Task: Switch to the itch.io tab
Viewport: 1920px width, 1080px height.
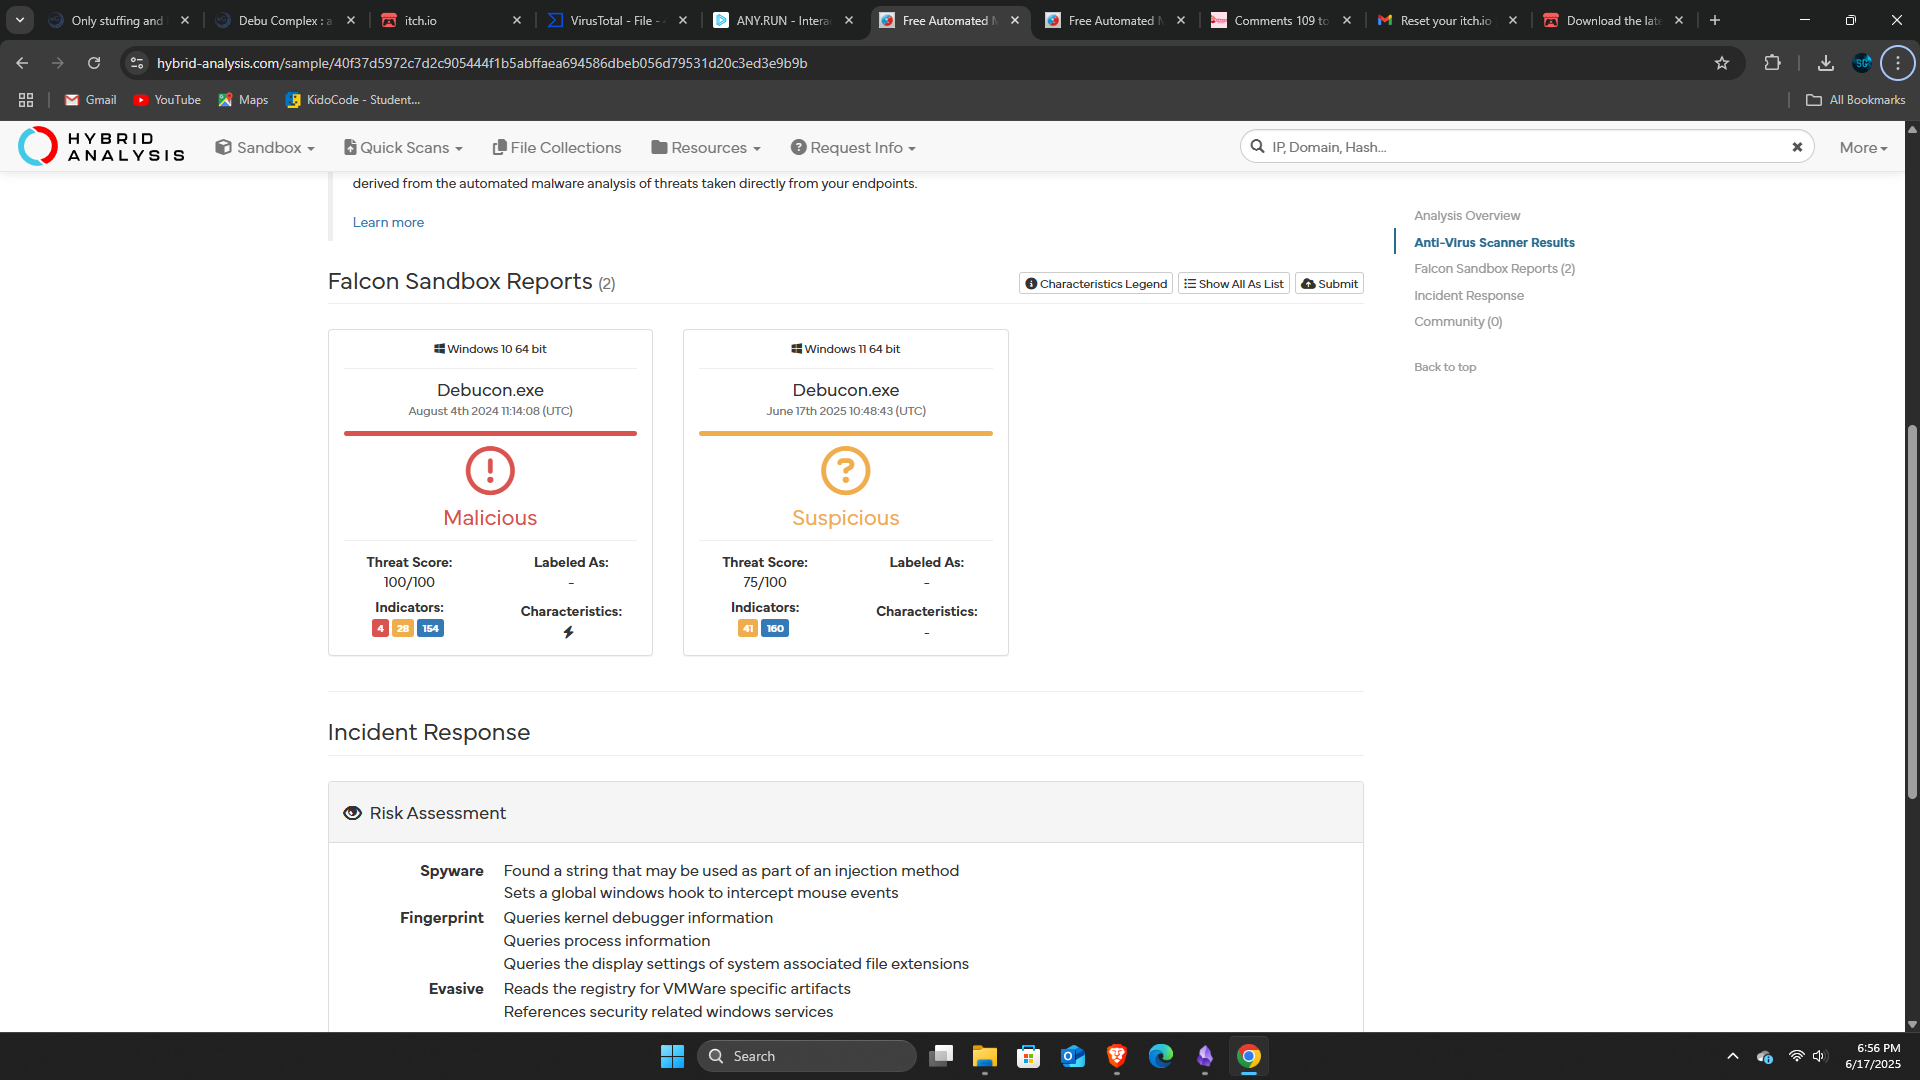Action: tap(451, 20)
